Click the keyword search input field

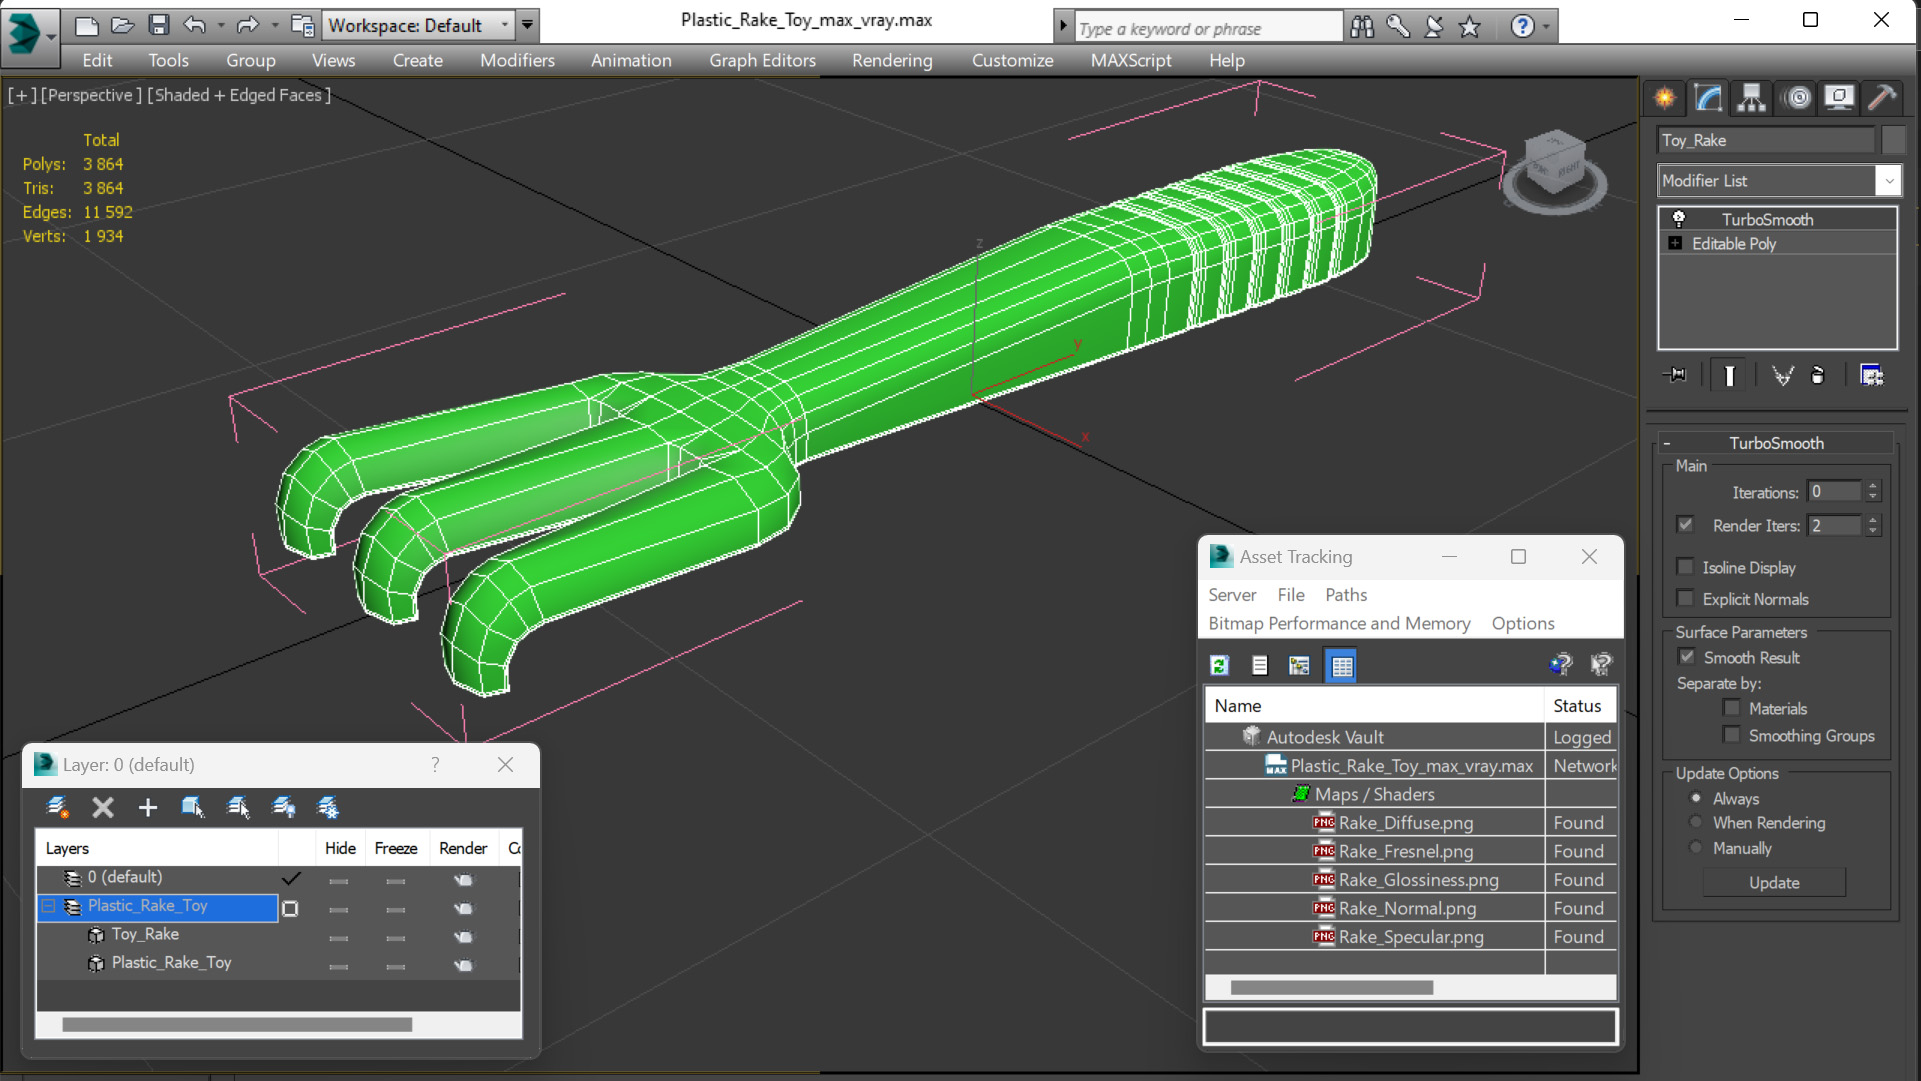[1207, 28]
